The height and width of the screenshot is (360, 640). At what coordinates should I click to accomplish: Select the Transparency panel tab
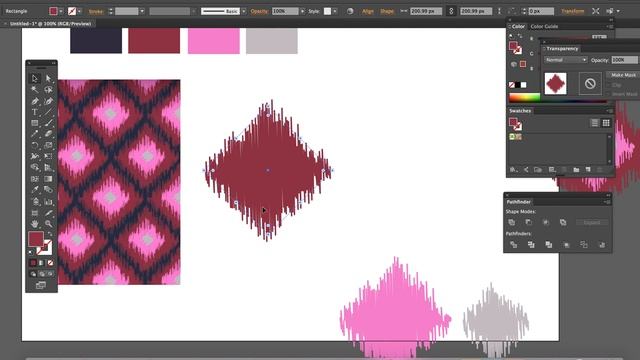(562, 49)
